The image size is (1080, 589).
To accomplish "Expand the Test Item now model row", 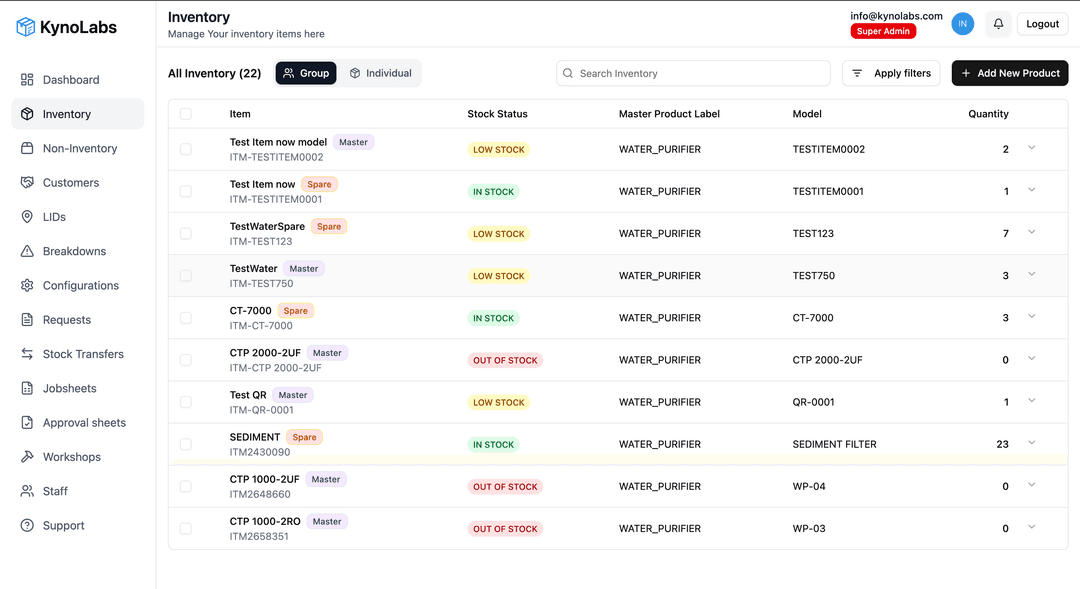I will (x=1032, y=148).
